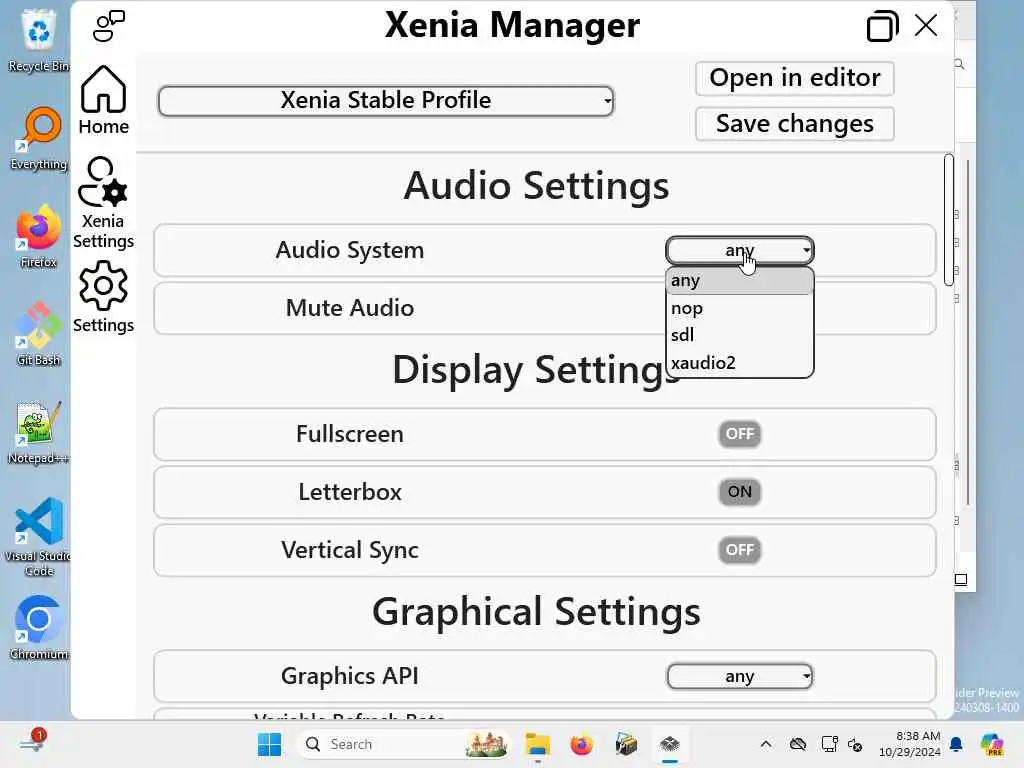Open Xenia Settings in sidebar

103,202
